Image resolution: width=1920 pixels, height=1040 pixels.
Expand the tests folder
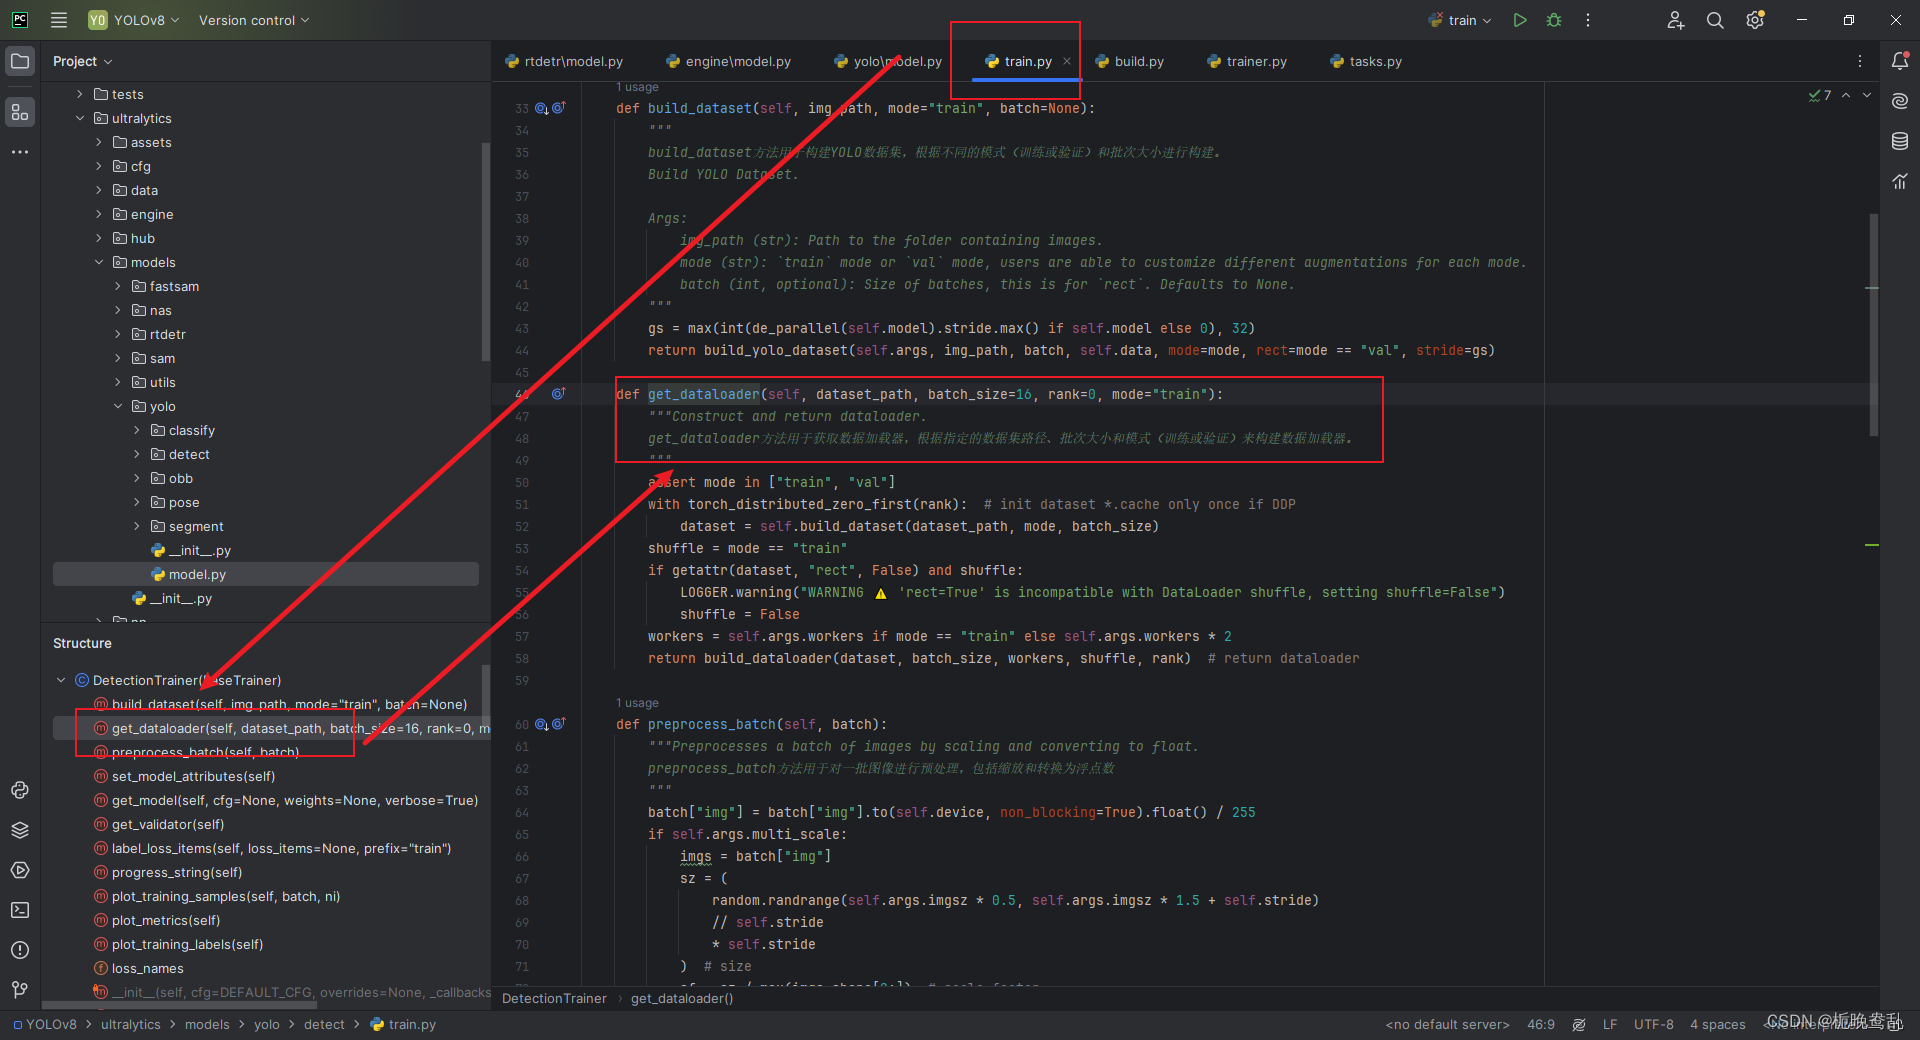(80, 94)
